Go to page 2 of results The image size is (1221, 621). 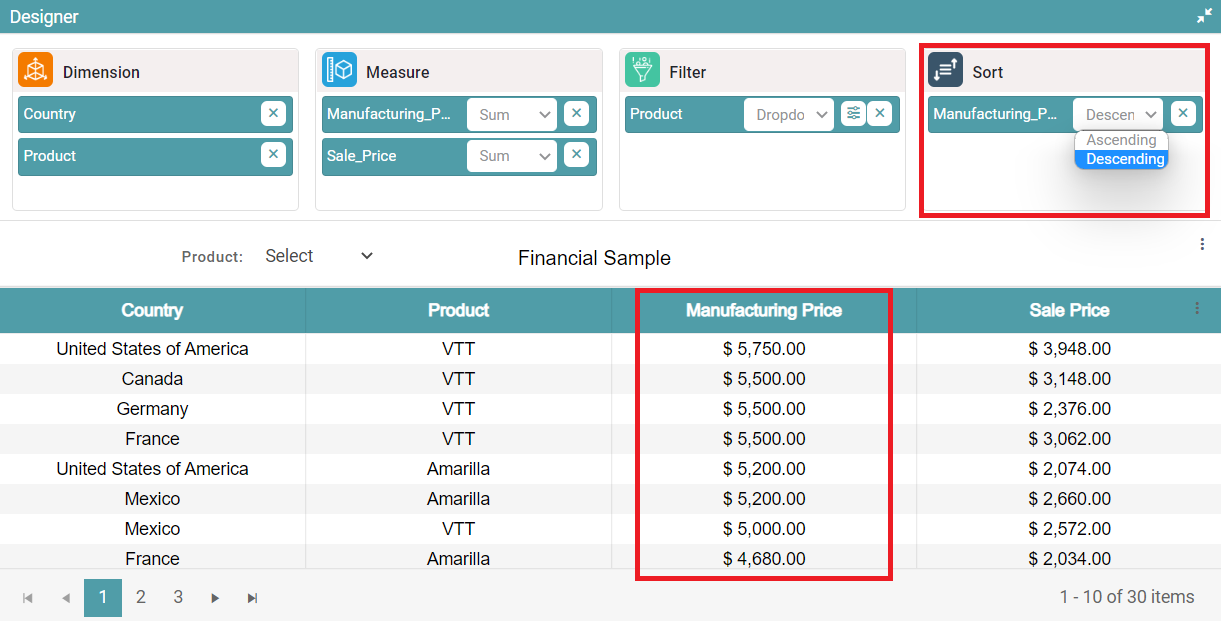pos(141,597)
